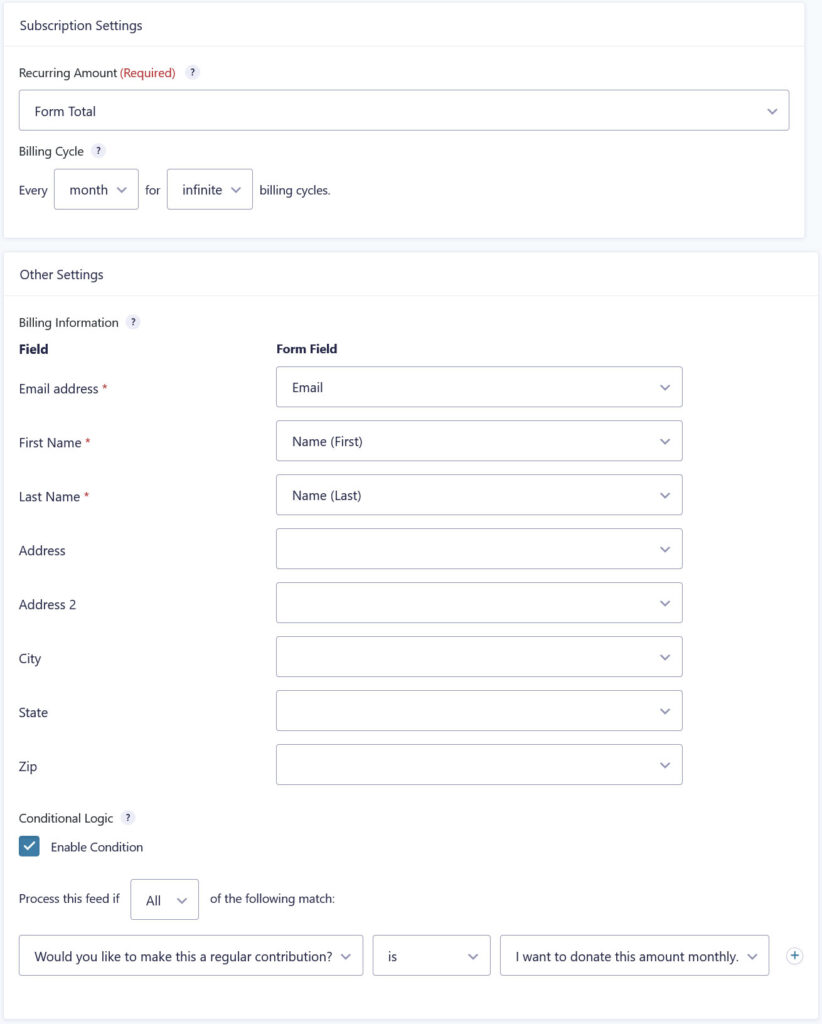Open the Email address field mapping dropdown
Screen dimensions: 822x1024
[x=478, y=386]
